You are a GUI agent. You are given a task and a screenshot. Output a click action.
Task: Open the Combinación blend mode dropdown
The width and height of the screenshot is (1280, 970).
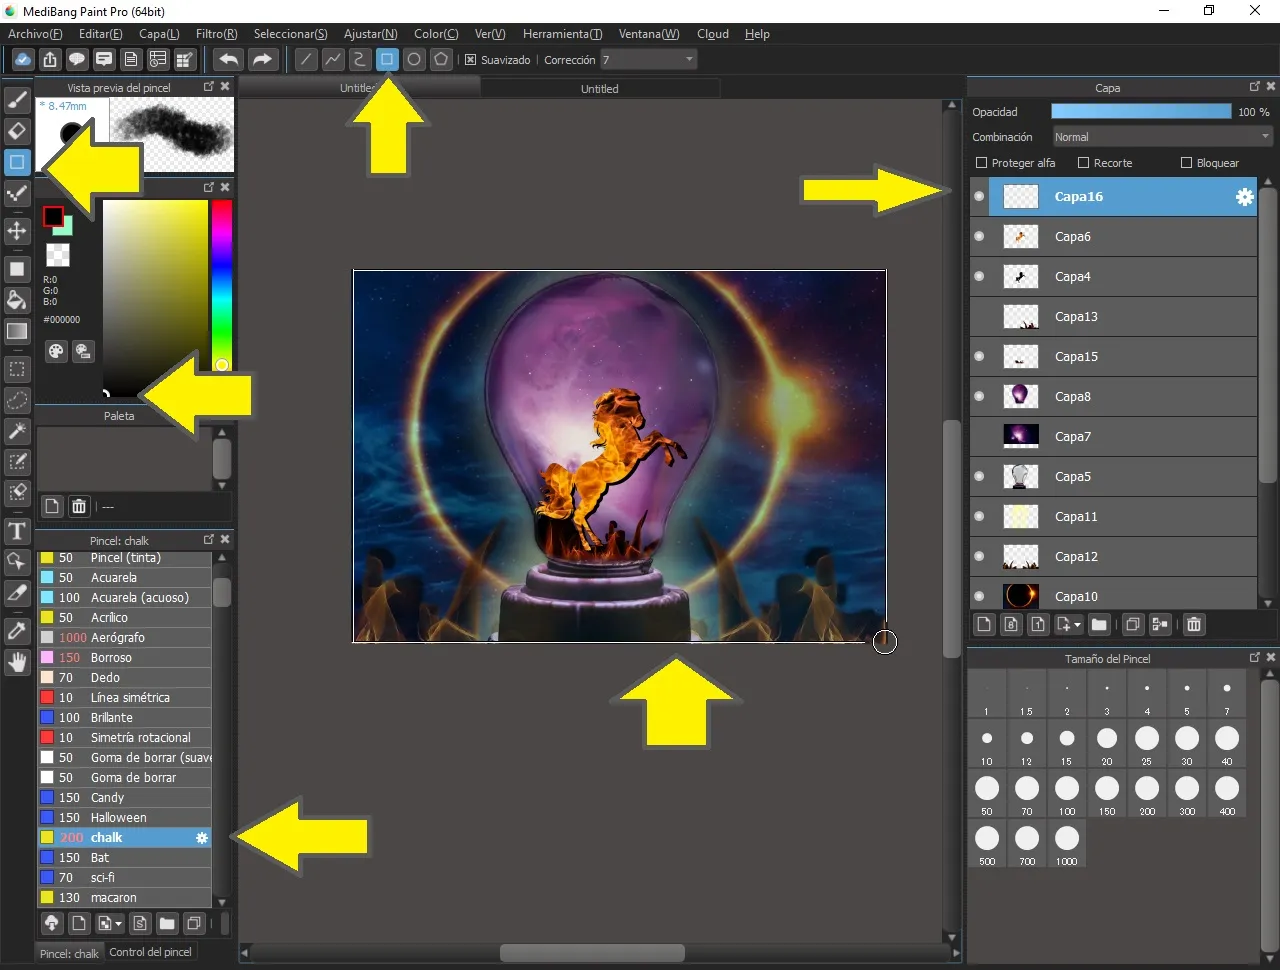[x=1162, y=137]
